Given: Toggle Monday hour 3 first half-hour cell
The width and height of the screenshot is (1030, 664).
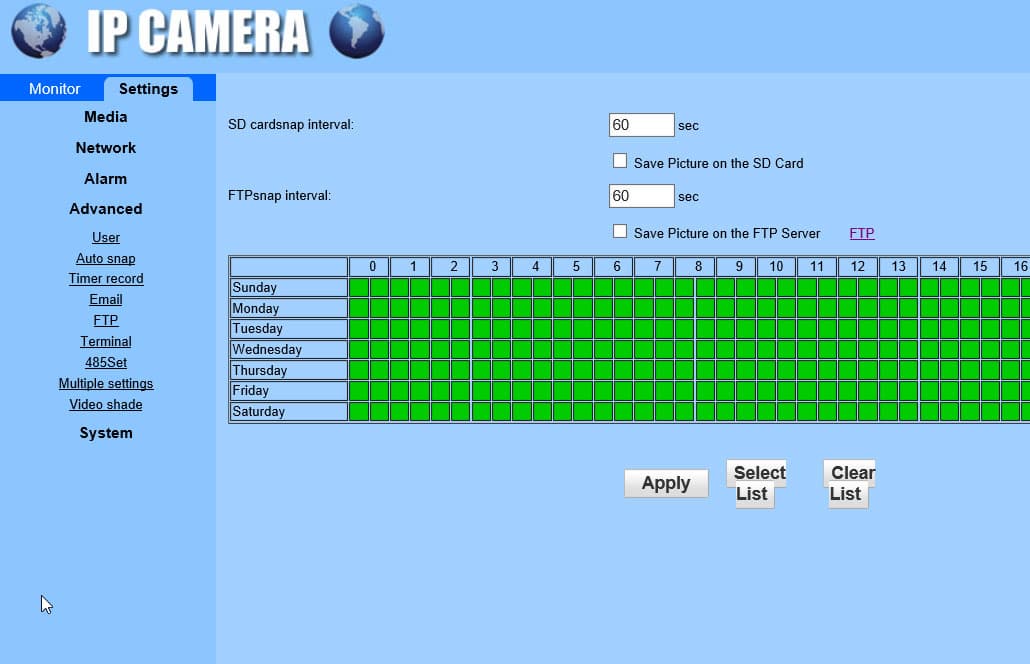Looking at the screenshot, I should [481, 308].
